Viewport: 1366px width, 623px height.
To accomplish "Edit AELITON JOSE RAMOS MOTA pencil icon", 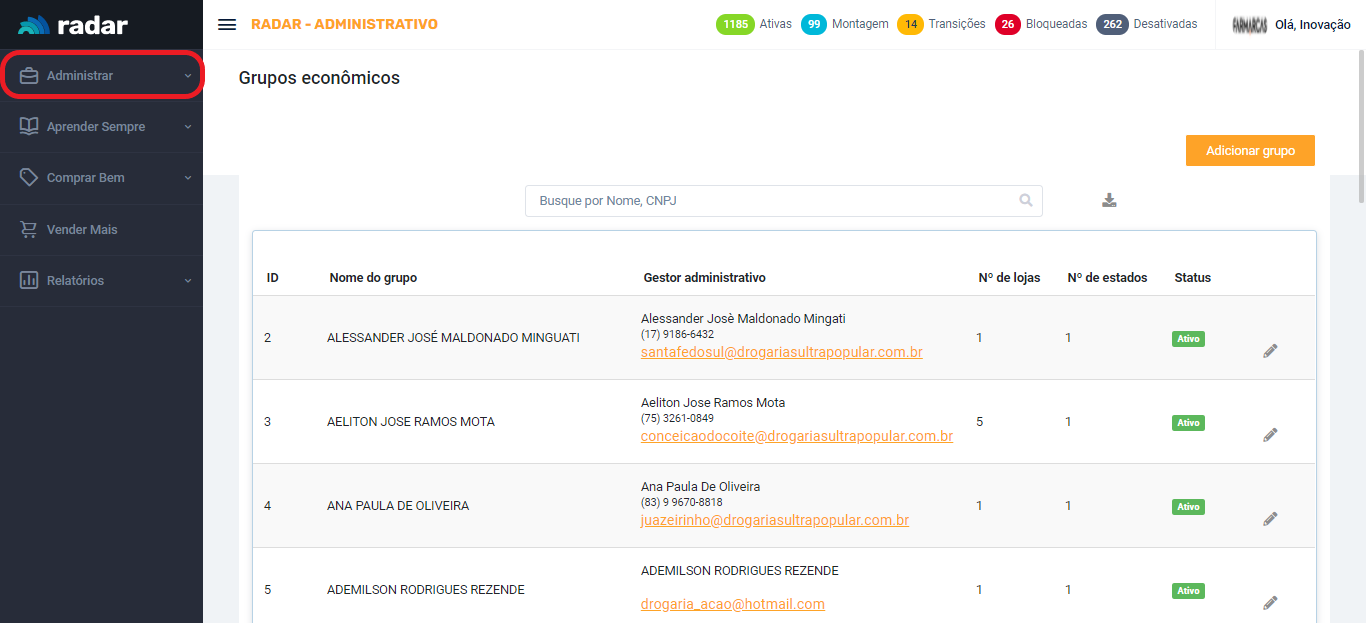I will pyautogui.click(x=1270, y=435).
